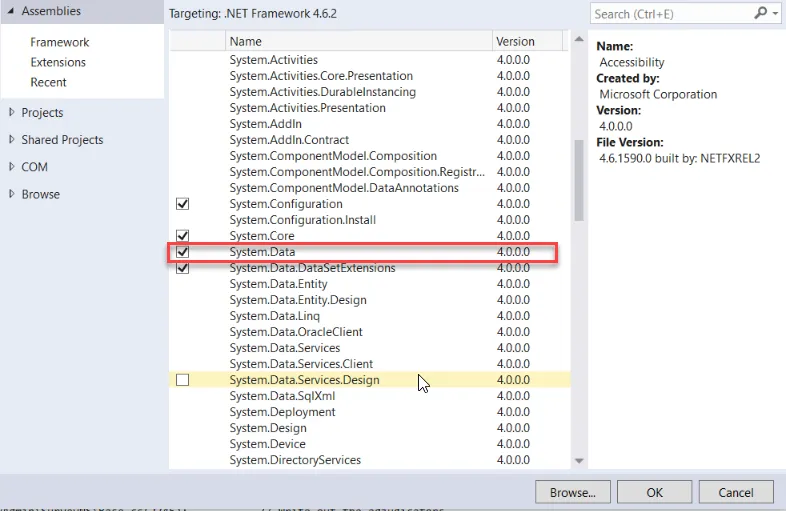Select the System.Design row

pos(369,428)
